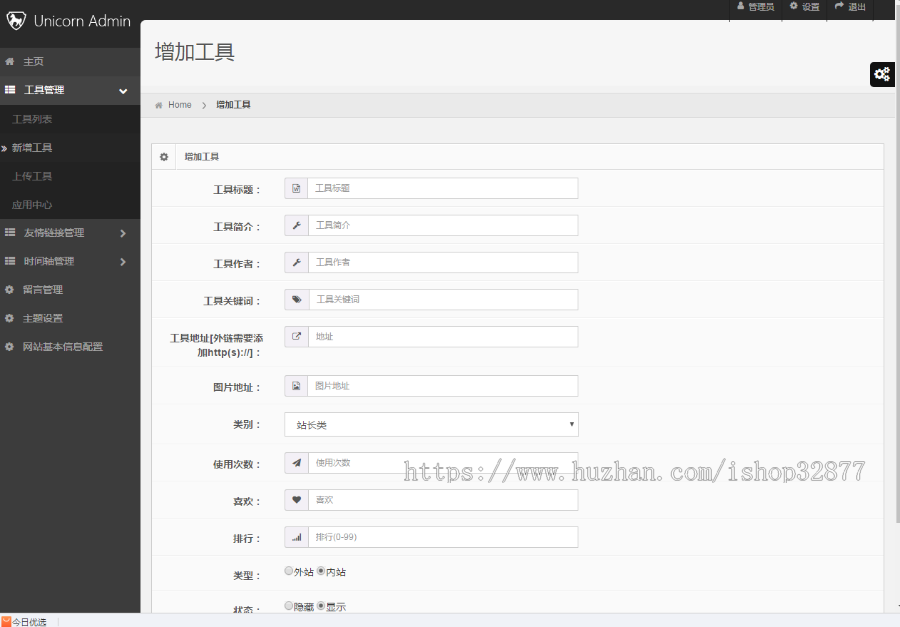
Task: Select the 隐藏 status radio button
Action: click(289, 606)
